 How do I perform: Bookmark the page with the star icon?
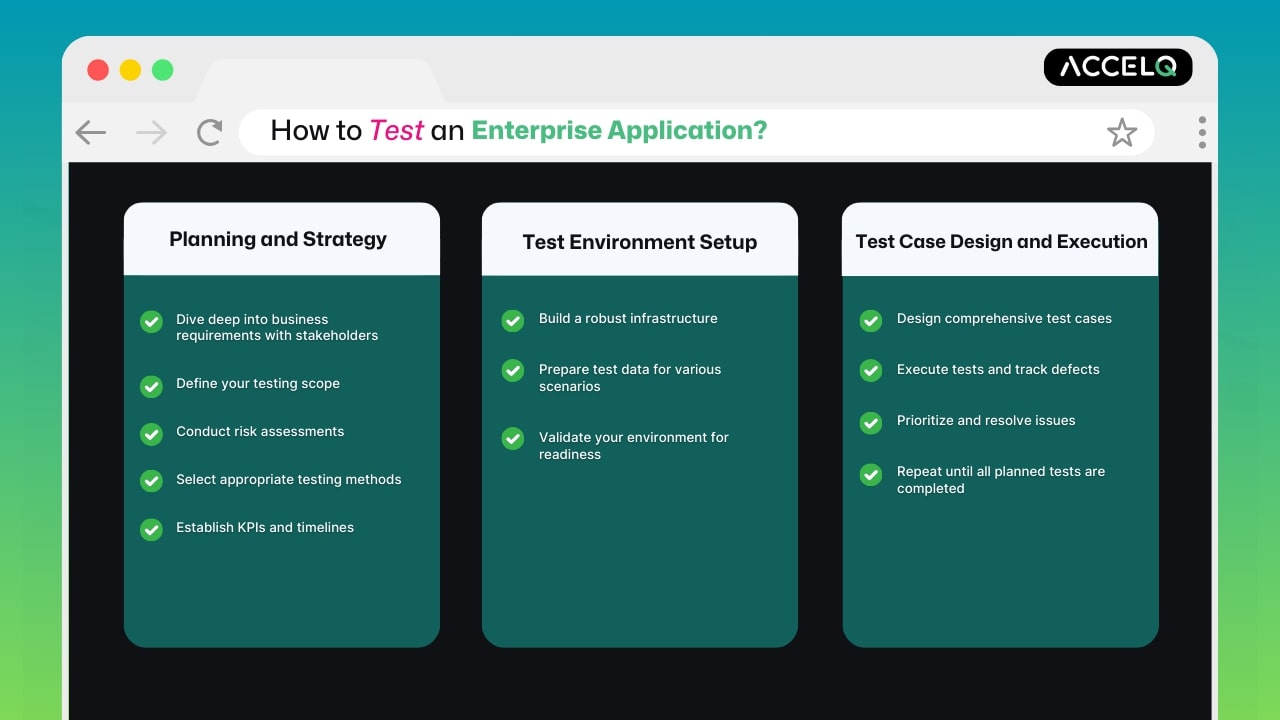tap(1122, 131)
